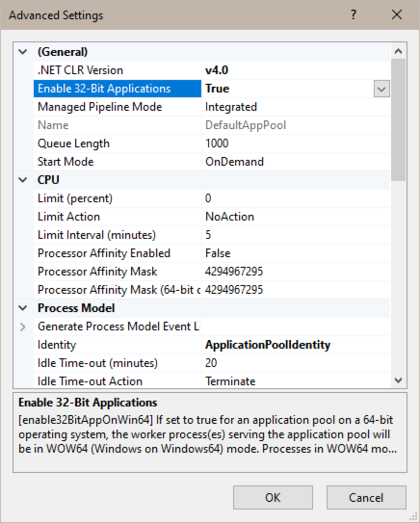The height and width of the screenshot is (523, 420).
Task: Collapse the (General) section chevron
Action: click(x=23, y=52)
